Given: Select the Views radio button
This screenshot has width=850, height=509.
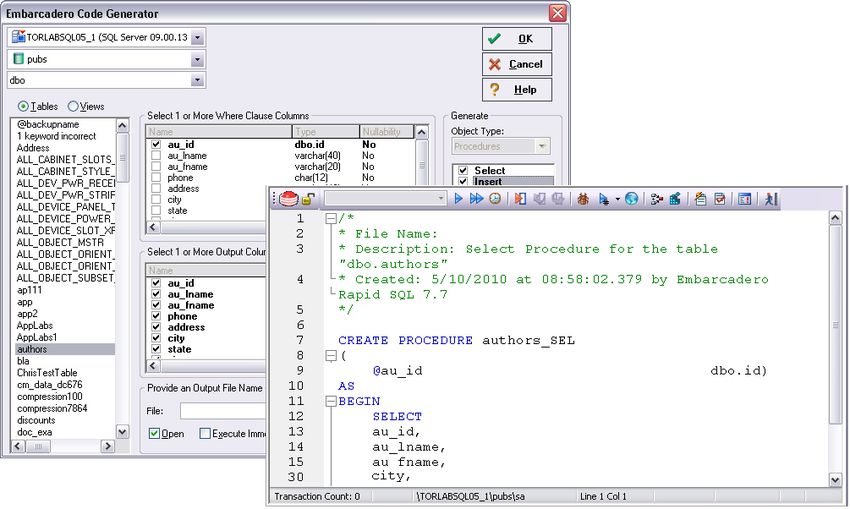Looking at the screenshot, I should coord(73,106).
